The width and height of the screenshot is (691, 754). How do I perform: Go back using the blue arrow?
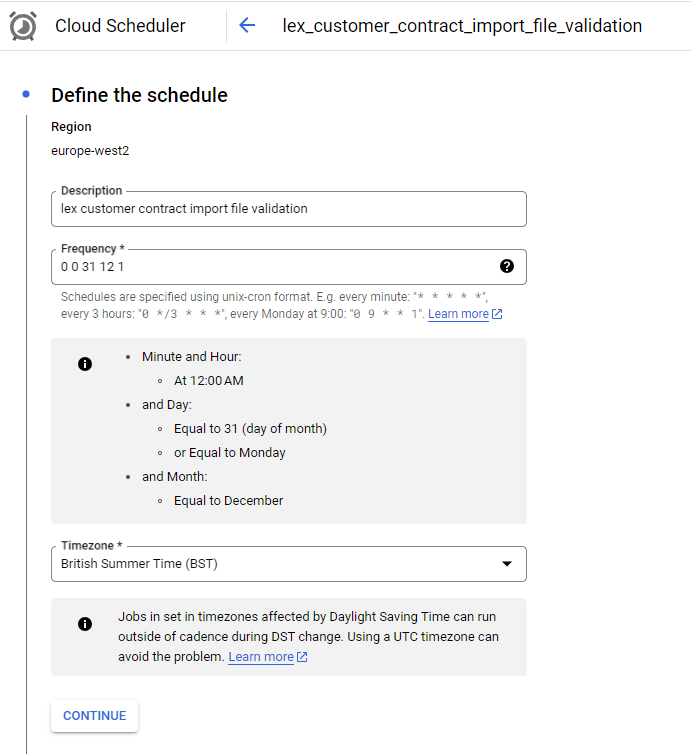(x=247, y=25)
